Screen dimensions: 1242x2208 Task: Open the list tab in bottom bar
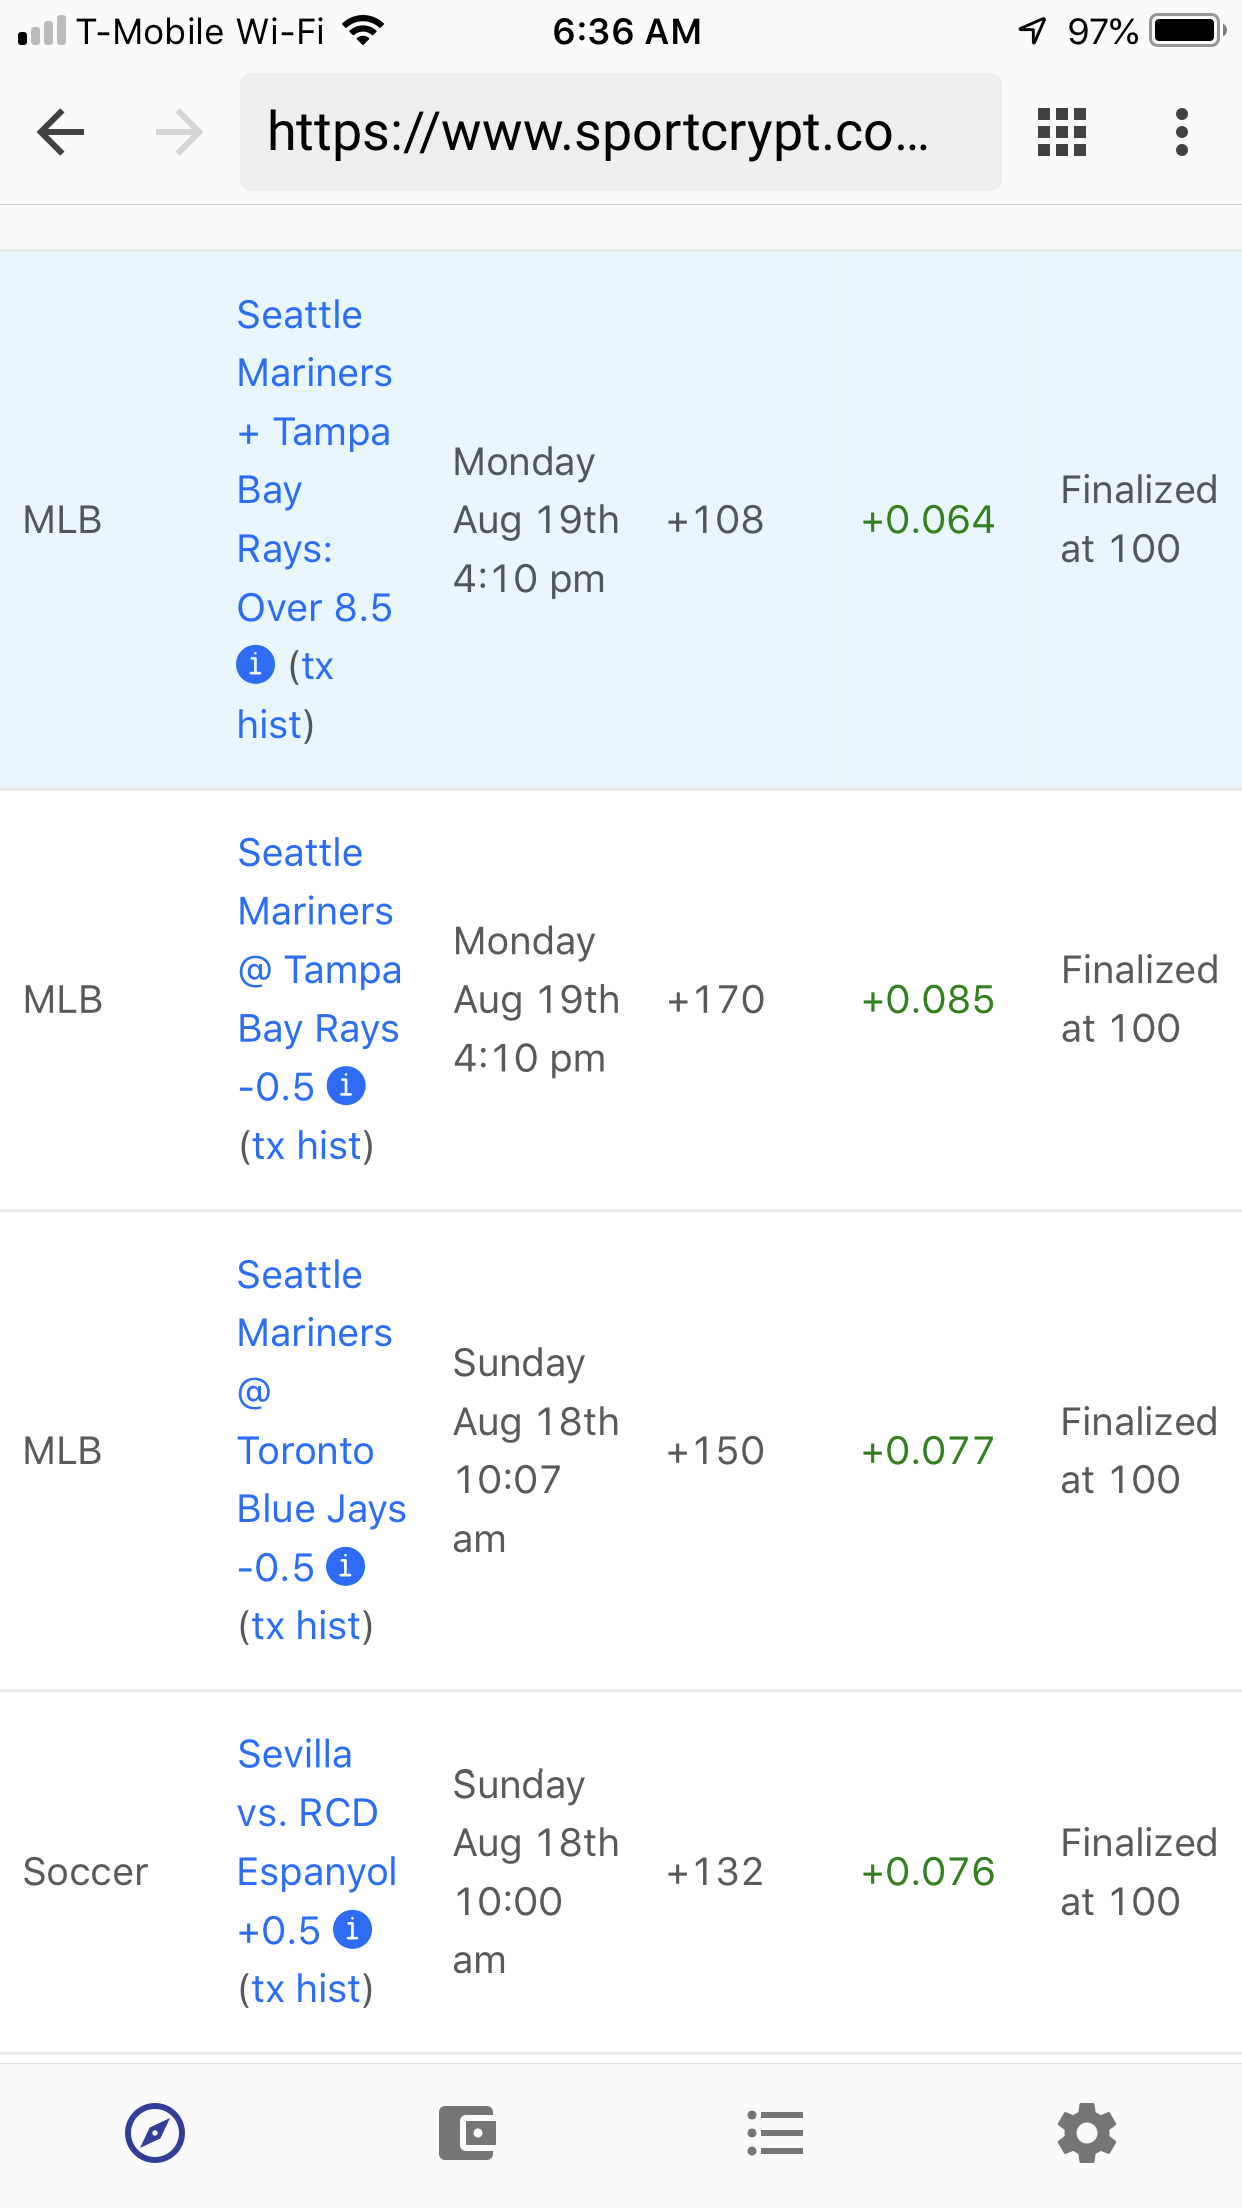[x=775, y=2133]
